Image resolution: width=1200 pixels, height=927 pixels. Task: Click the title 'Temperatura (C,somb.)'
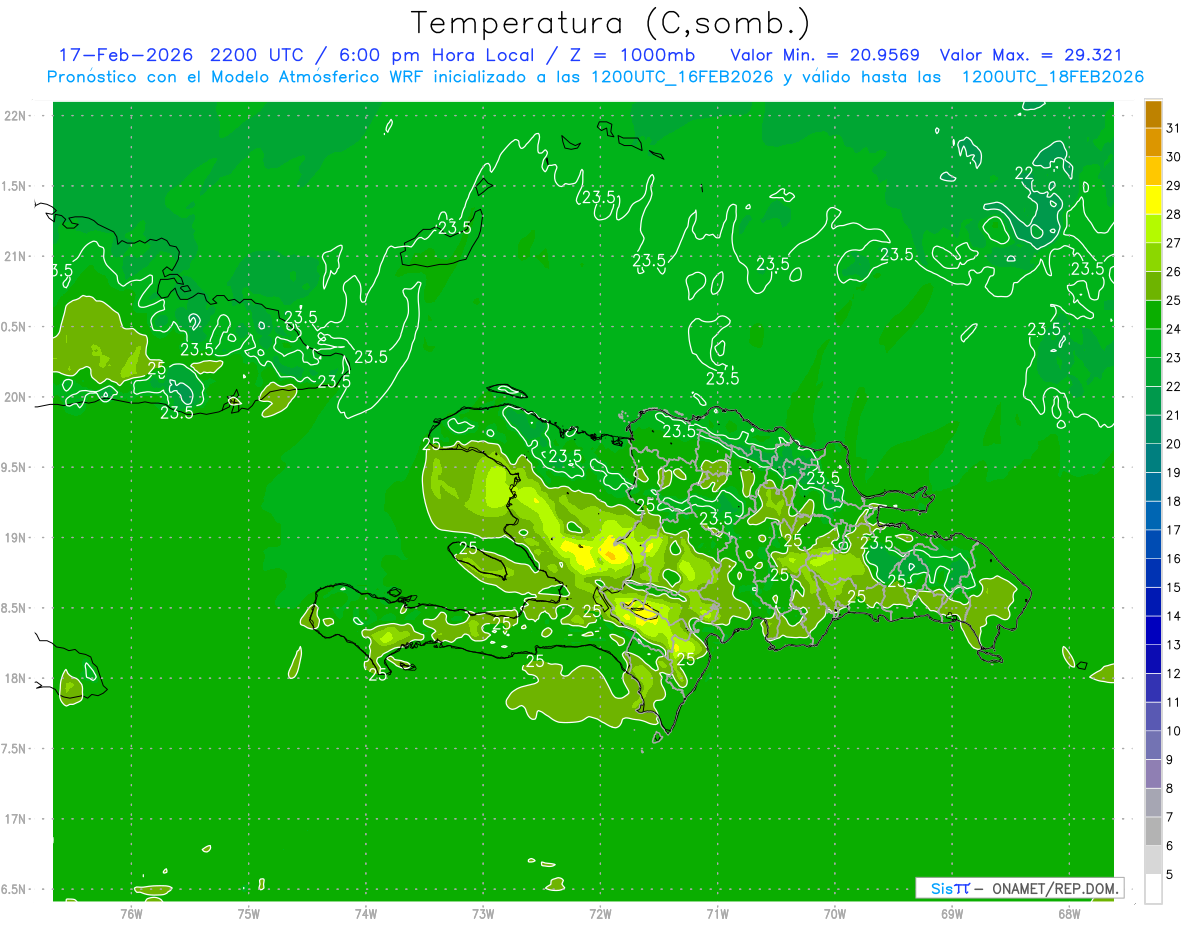point(612,23)
